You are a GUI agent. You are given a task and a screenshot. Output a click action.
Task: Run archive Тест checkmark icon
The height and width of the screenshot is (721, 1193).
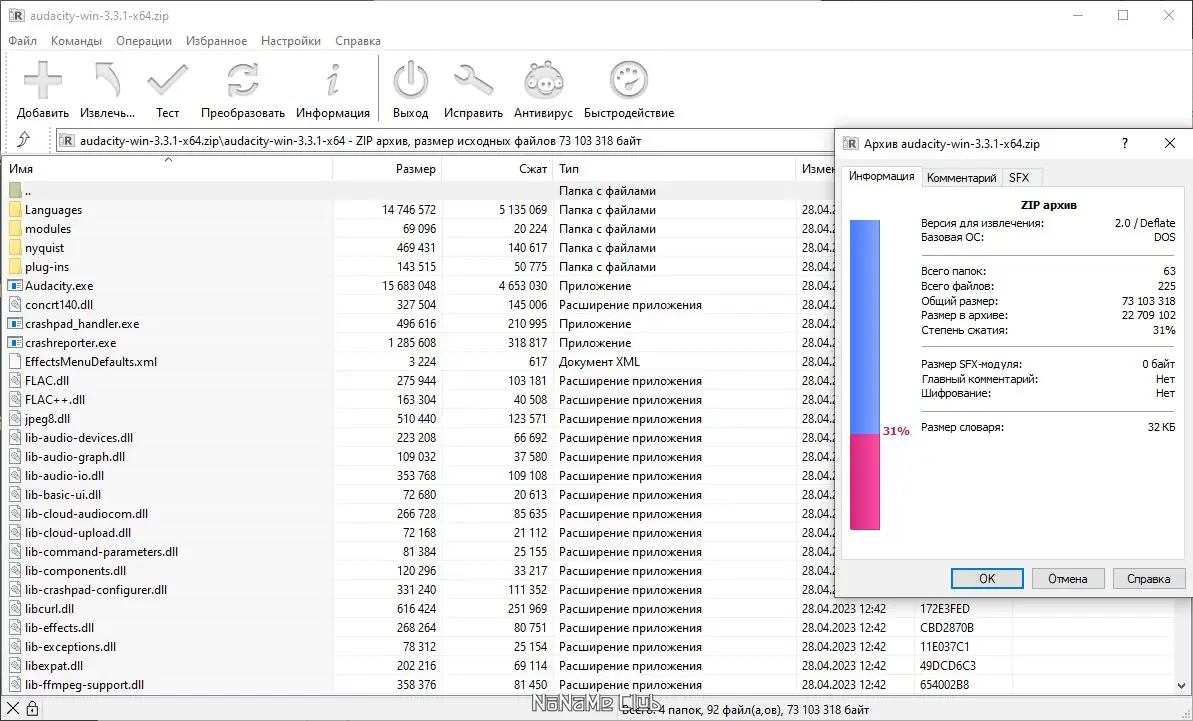point(167,80)
